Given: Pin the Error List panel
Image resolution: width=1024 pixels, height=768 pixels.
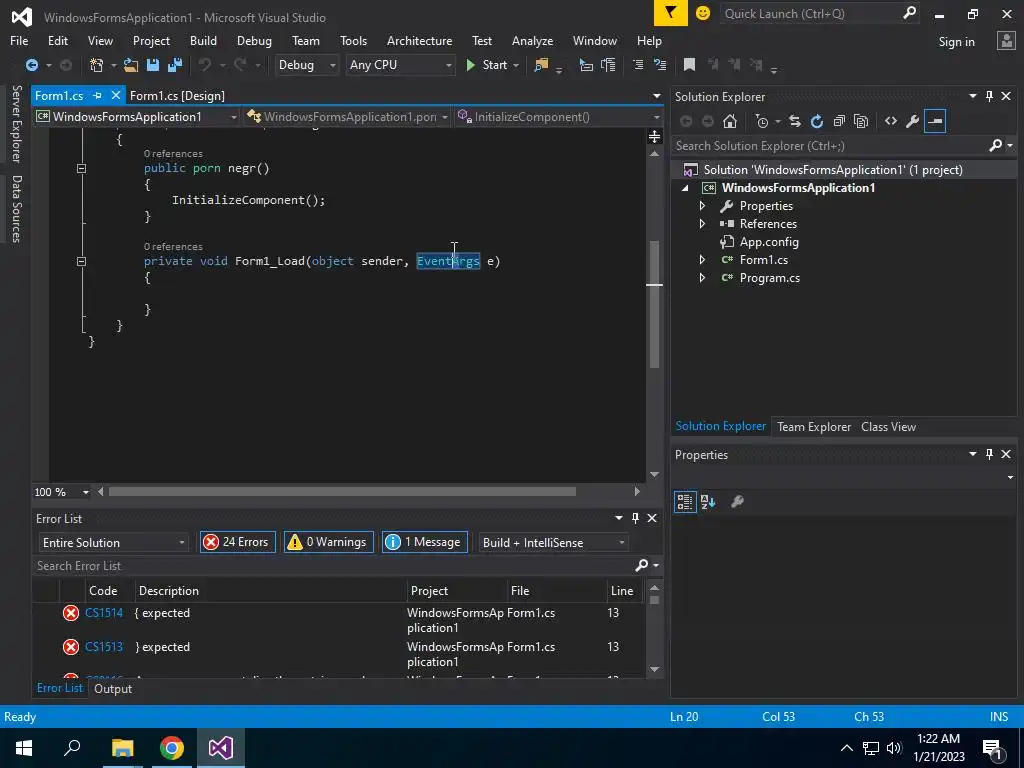Looking at the screenshot, I should pyautogui.click(x=635, y=518).
